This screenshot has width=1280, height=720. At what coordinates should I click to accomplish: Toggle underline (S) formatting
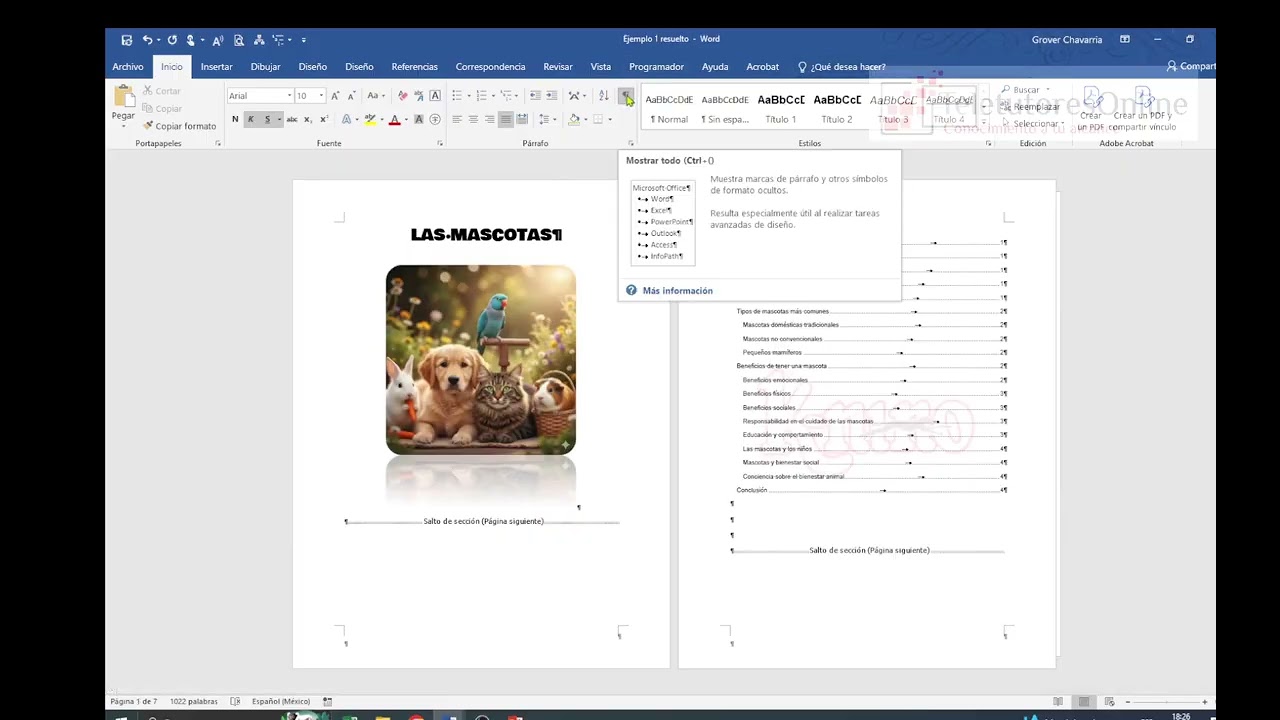[x=267, y=119]
